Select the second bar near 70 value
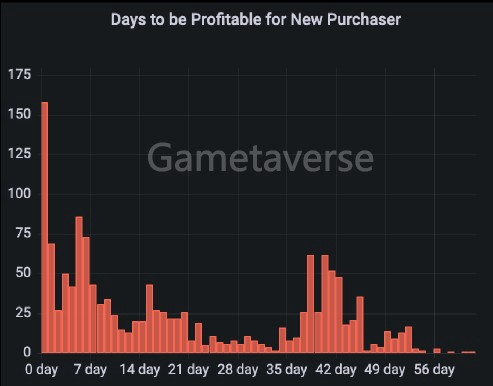This screenshot has height=386, width=493. (52, 298)
